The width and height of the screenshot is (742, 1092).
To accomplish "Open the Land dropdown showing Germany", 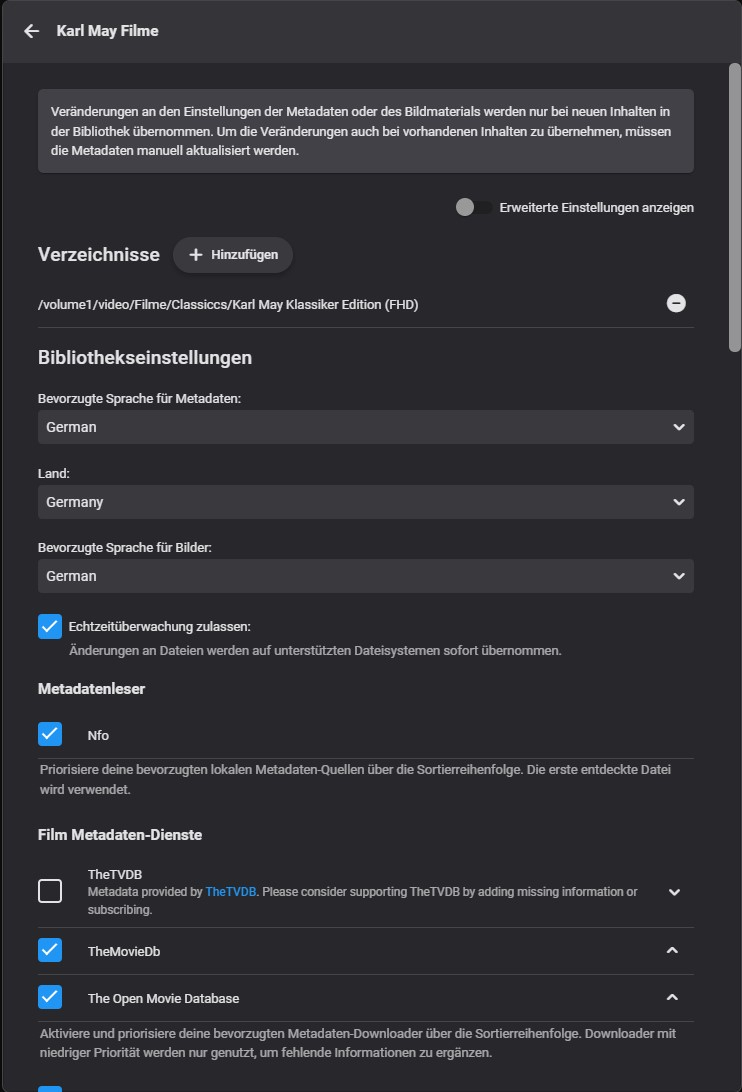I will pos(365,502).
